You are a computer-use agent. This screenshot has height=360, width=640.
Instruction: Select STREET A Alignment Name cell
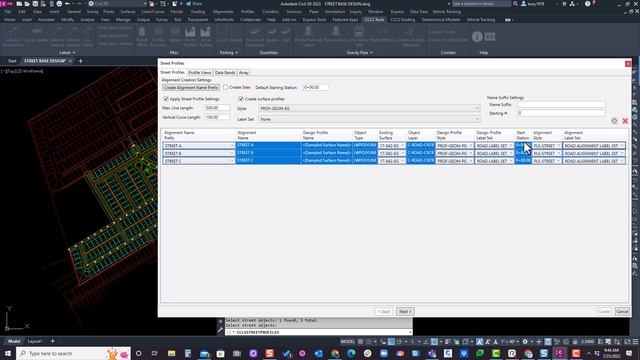click(268, 145)
